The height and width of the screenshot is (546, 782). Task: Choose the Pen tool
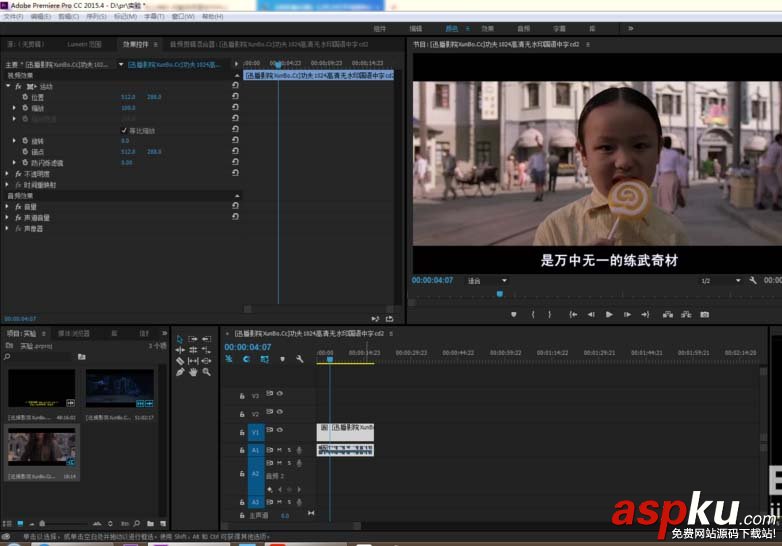[x=180, y=372]
